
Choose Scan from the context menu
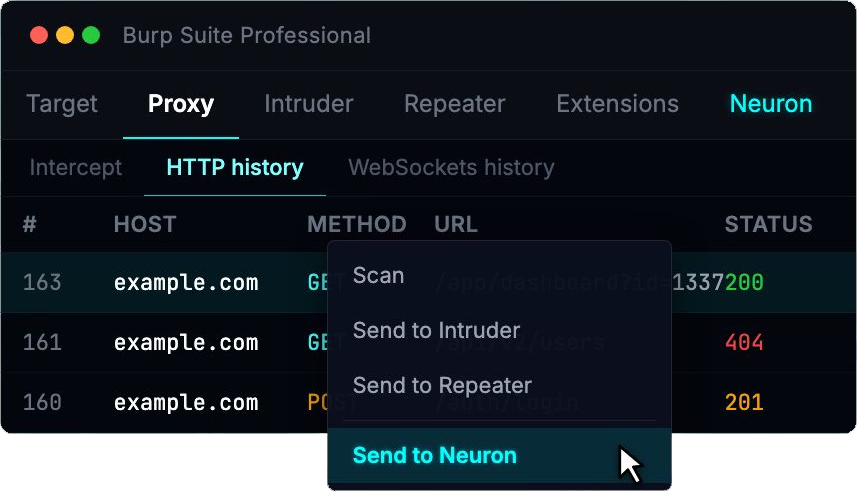point(378,276)
